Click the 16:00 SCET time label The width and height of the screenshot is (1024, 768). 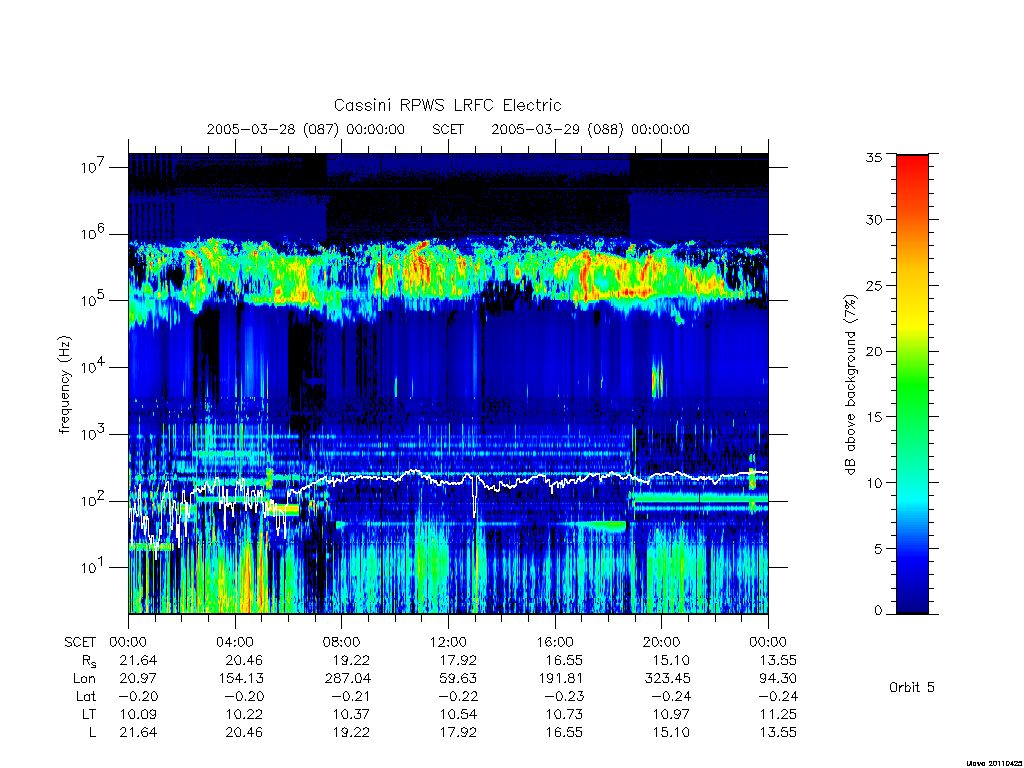[x=554, y=642]
